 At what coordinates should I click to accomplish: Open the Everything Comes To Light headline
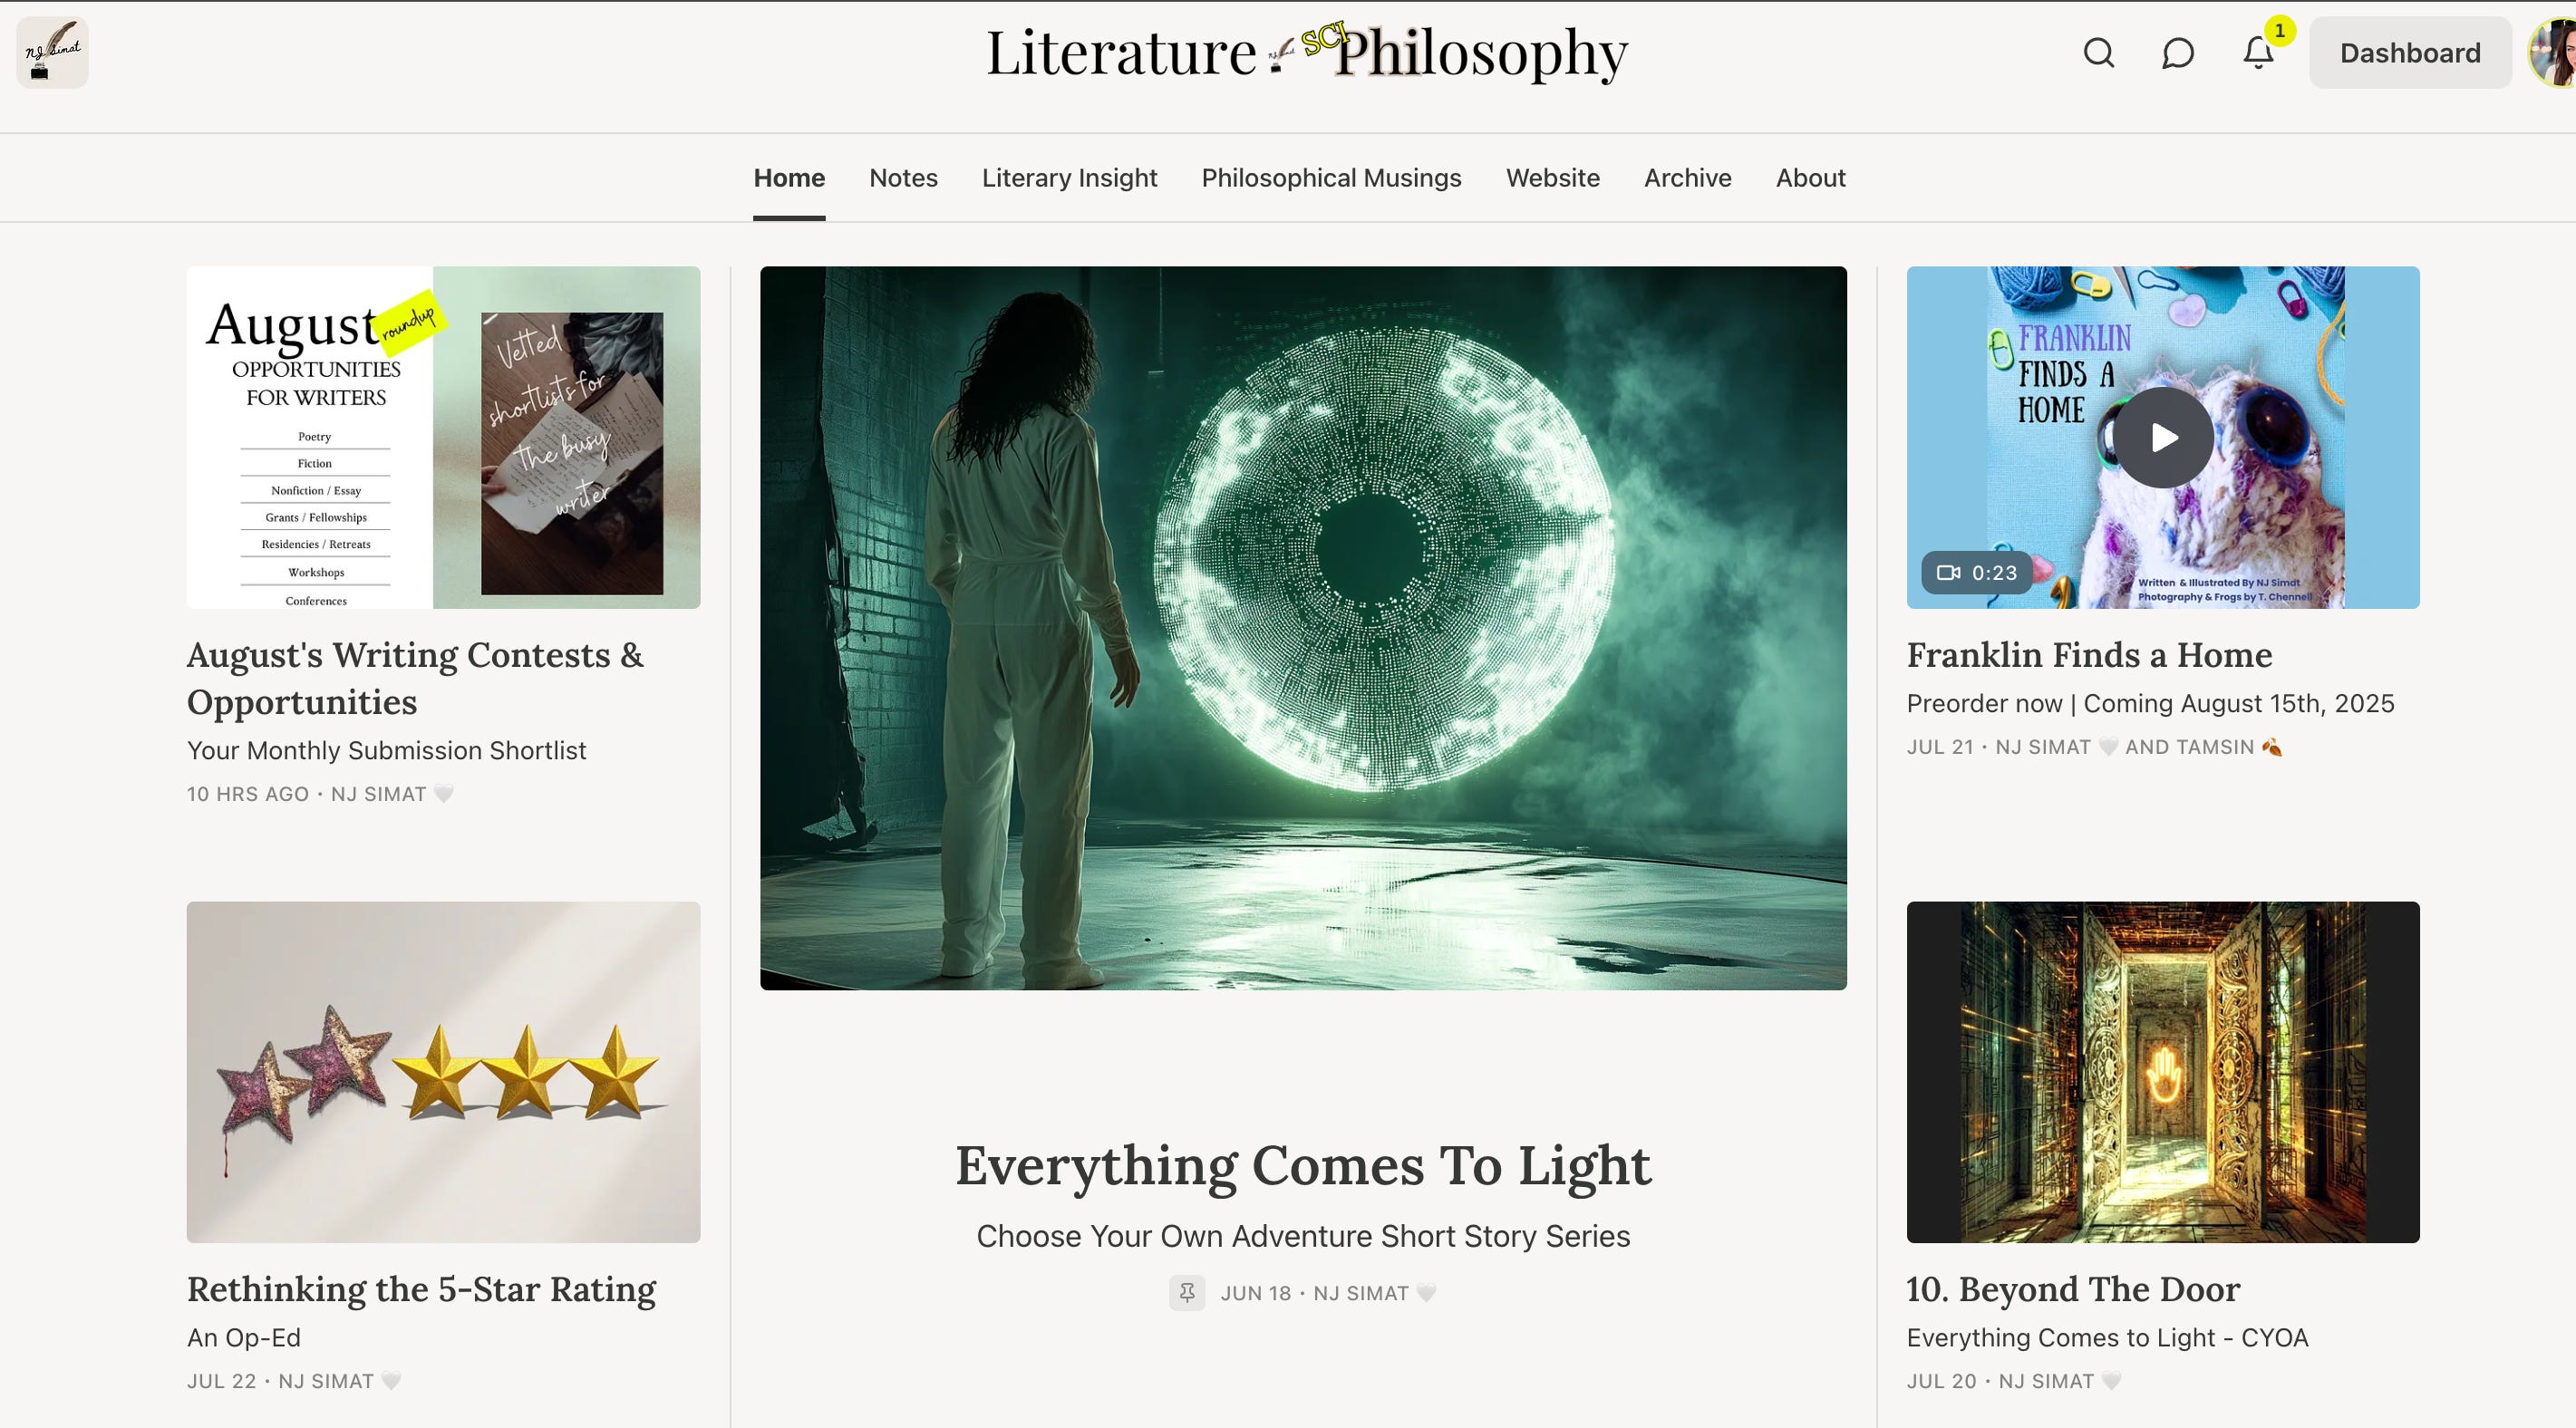click(1303, 1166)
